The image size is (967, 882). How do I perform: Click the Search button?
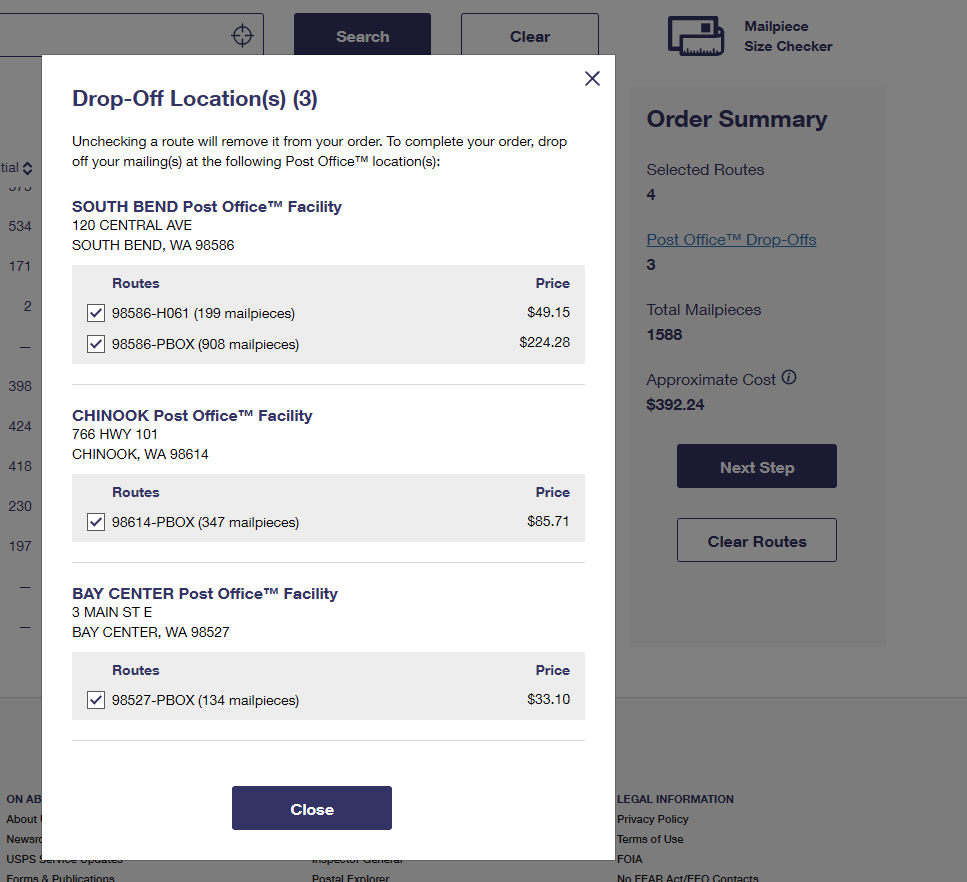(x=362, y=36)
